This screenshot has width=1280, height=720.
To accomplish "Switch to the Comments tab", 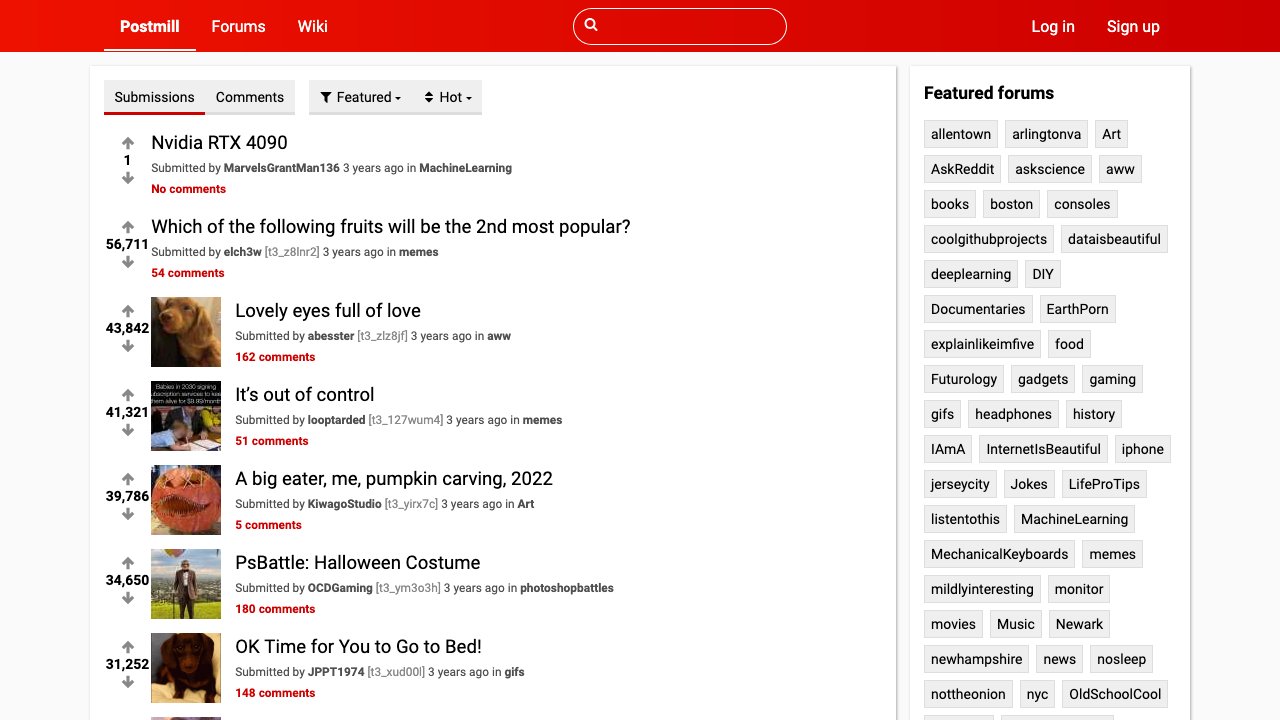I will 250,97.
